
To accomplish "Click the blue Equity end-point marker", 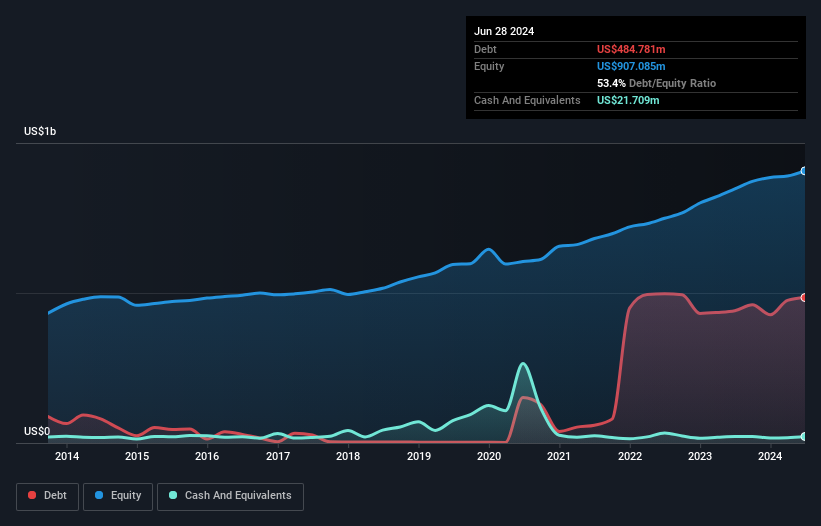I will (804, 171).
